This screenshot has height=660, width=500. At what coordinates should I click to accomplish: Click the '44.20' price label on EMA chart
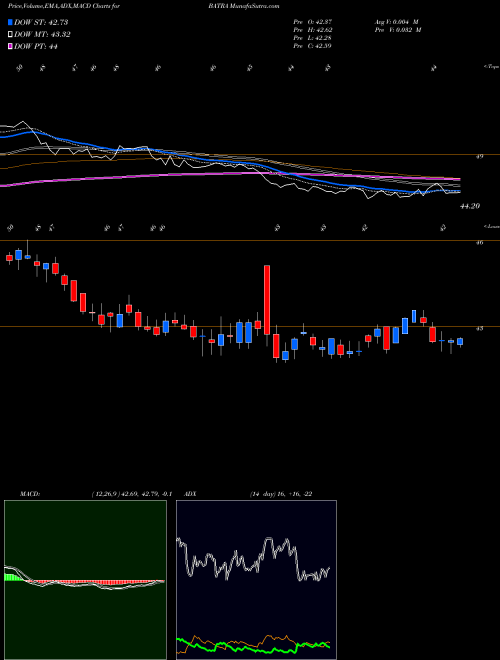tap(470, 206)
